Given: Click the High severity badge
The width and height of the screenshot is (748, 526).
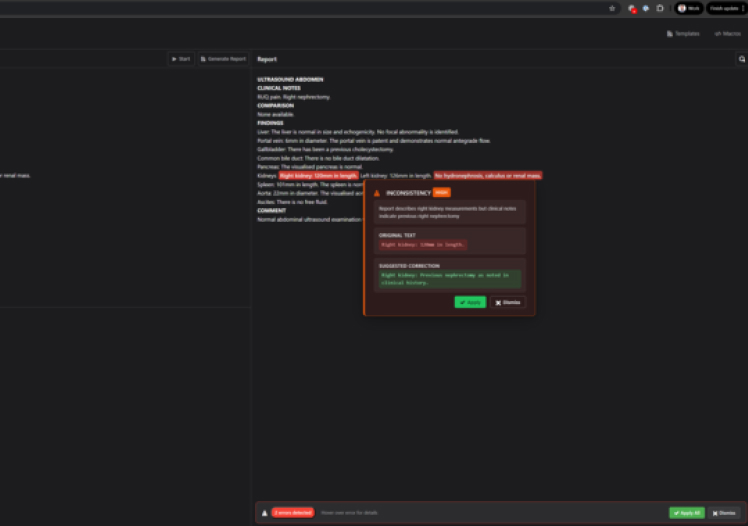Looking at the screenshot, I should pyautogui.click(x=442, y=192).
